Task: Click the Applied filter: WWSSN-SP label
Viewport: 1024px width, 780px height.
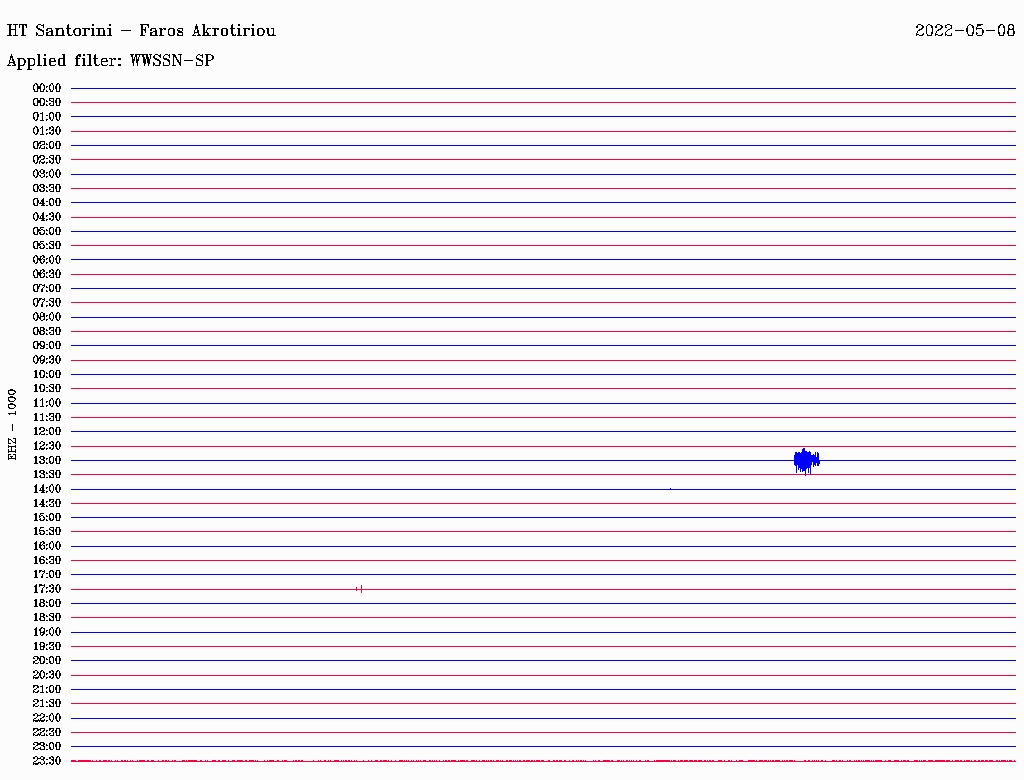Action: point(110,61)
